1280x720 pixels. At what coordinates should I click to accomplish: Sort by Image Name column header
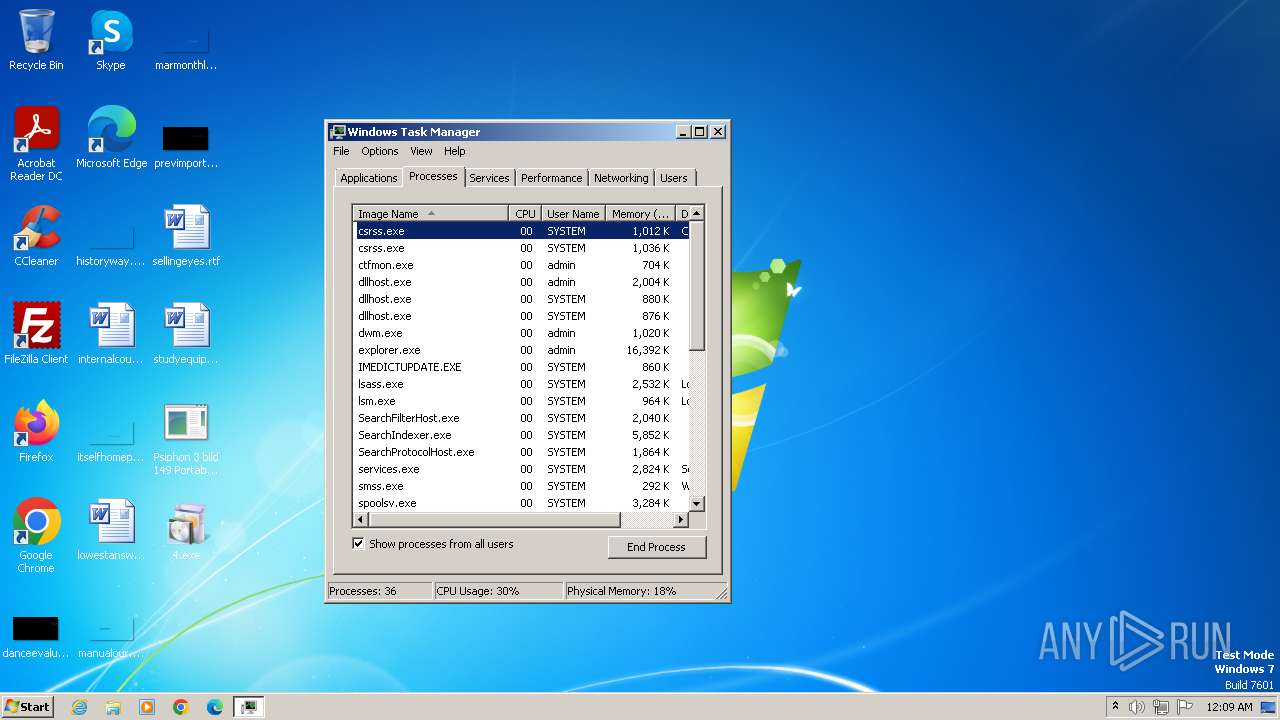pyautogui.click(x=431, y=214)
